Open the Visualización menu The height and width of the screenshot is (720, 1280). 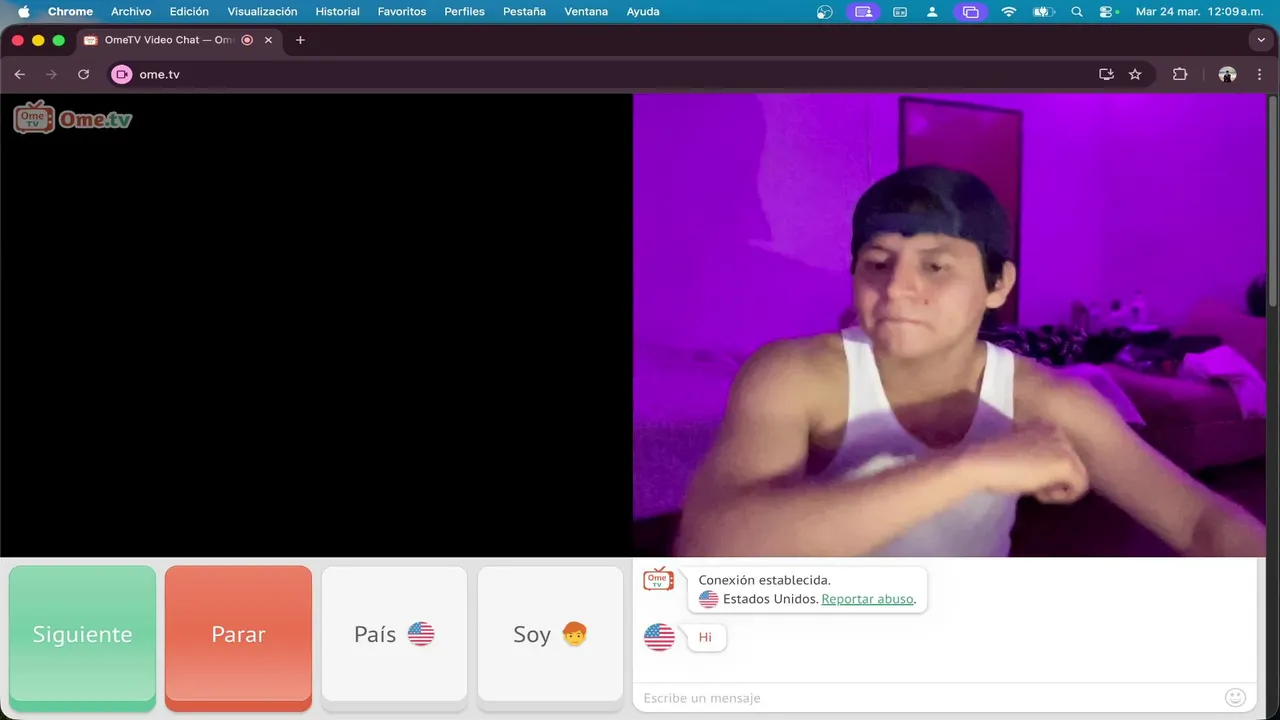click(262, 12)
